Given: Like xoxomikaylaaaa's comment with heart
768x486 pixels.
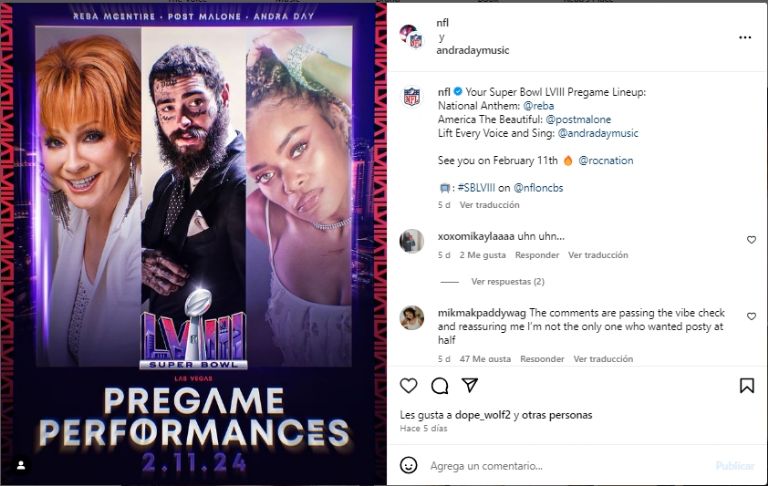Looking at the screenshot, I should coord(751,240).
